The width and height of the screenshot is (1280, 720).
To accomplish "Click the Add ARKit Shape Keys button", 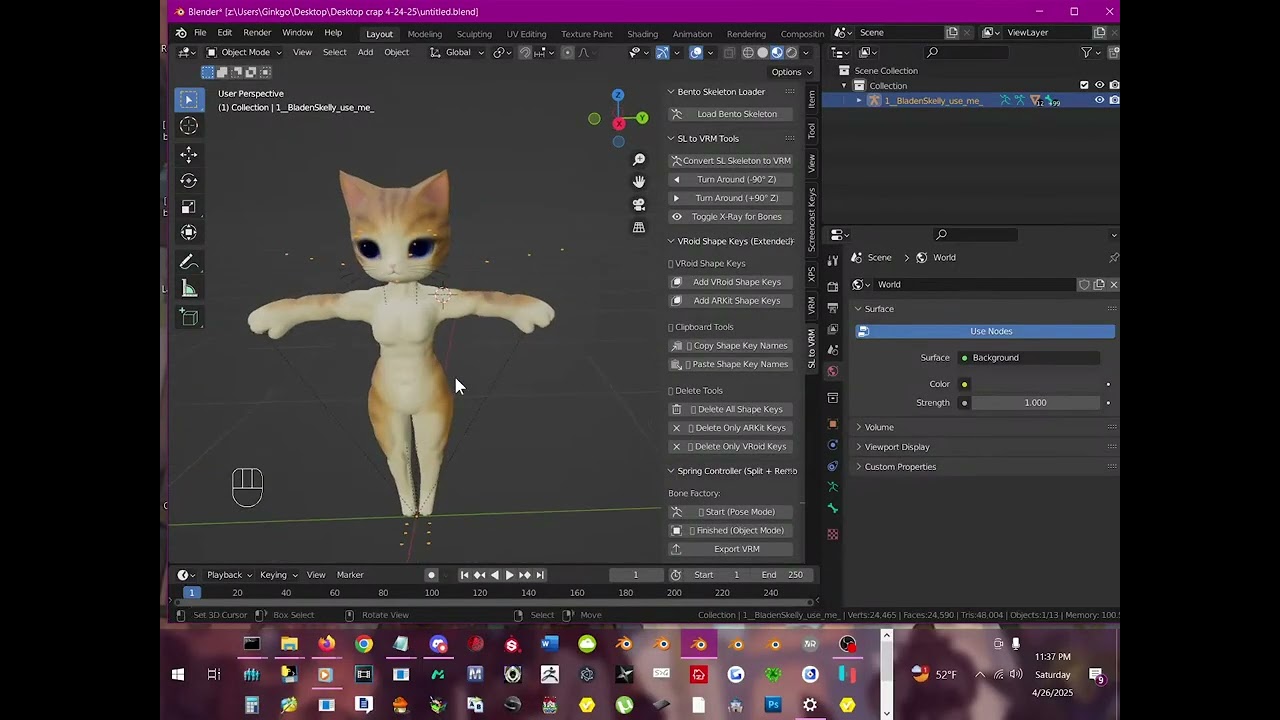I will (732, 301).
